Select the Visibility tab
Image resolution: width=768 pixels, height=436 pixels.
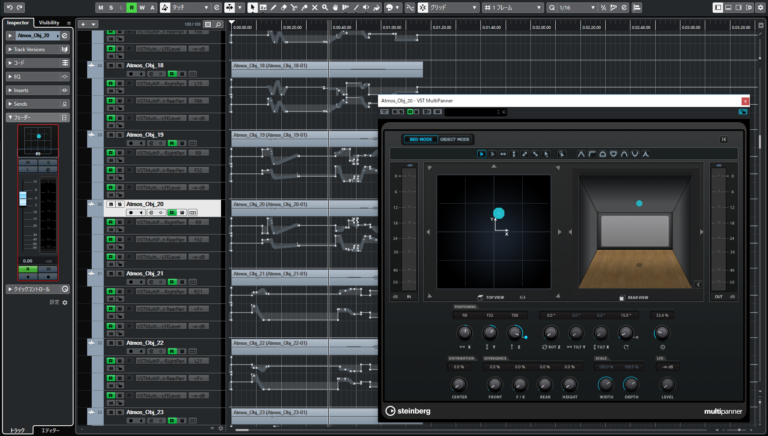coord(49,22)
